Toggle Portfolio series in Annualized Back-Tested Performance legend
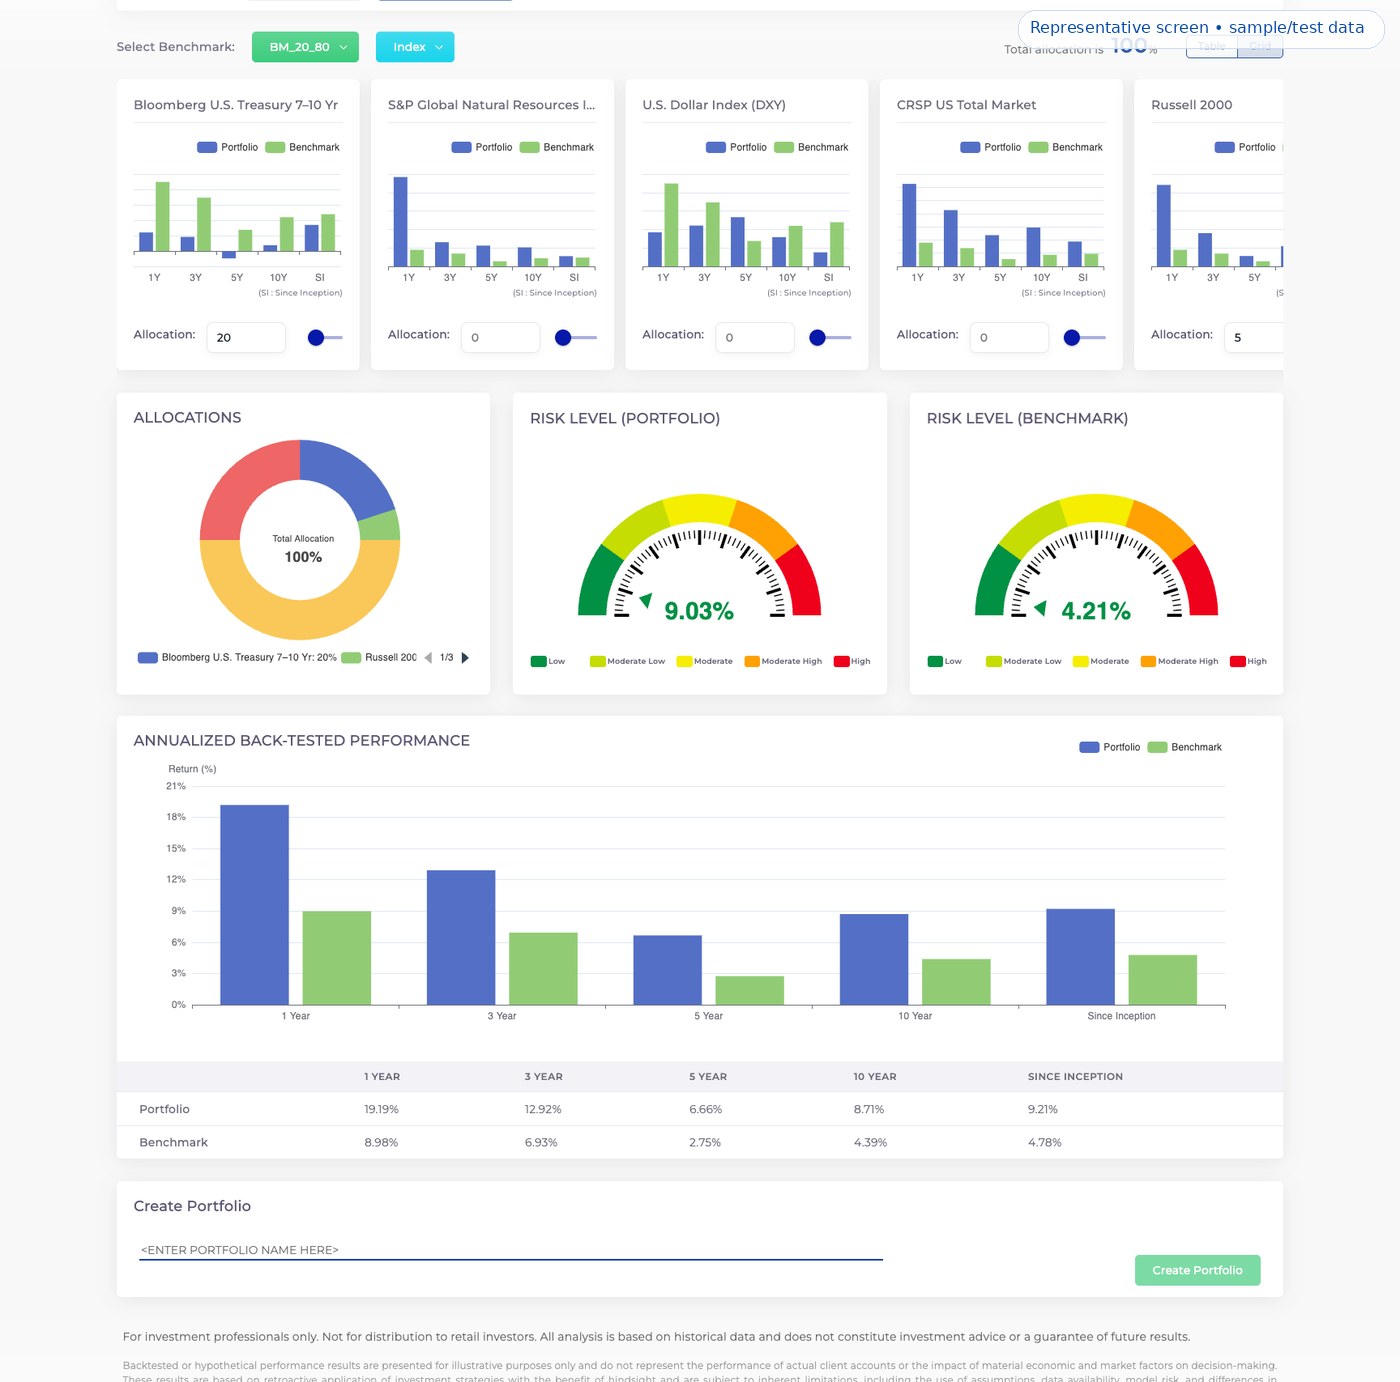Screen dimensions: 1400x1382 pyautogui.click(x=1110, y=747)
